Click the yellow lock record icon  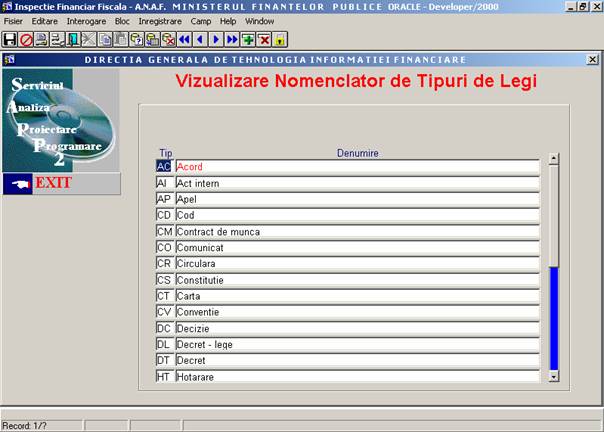pos(280,39)
